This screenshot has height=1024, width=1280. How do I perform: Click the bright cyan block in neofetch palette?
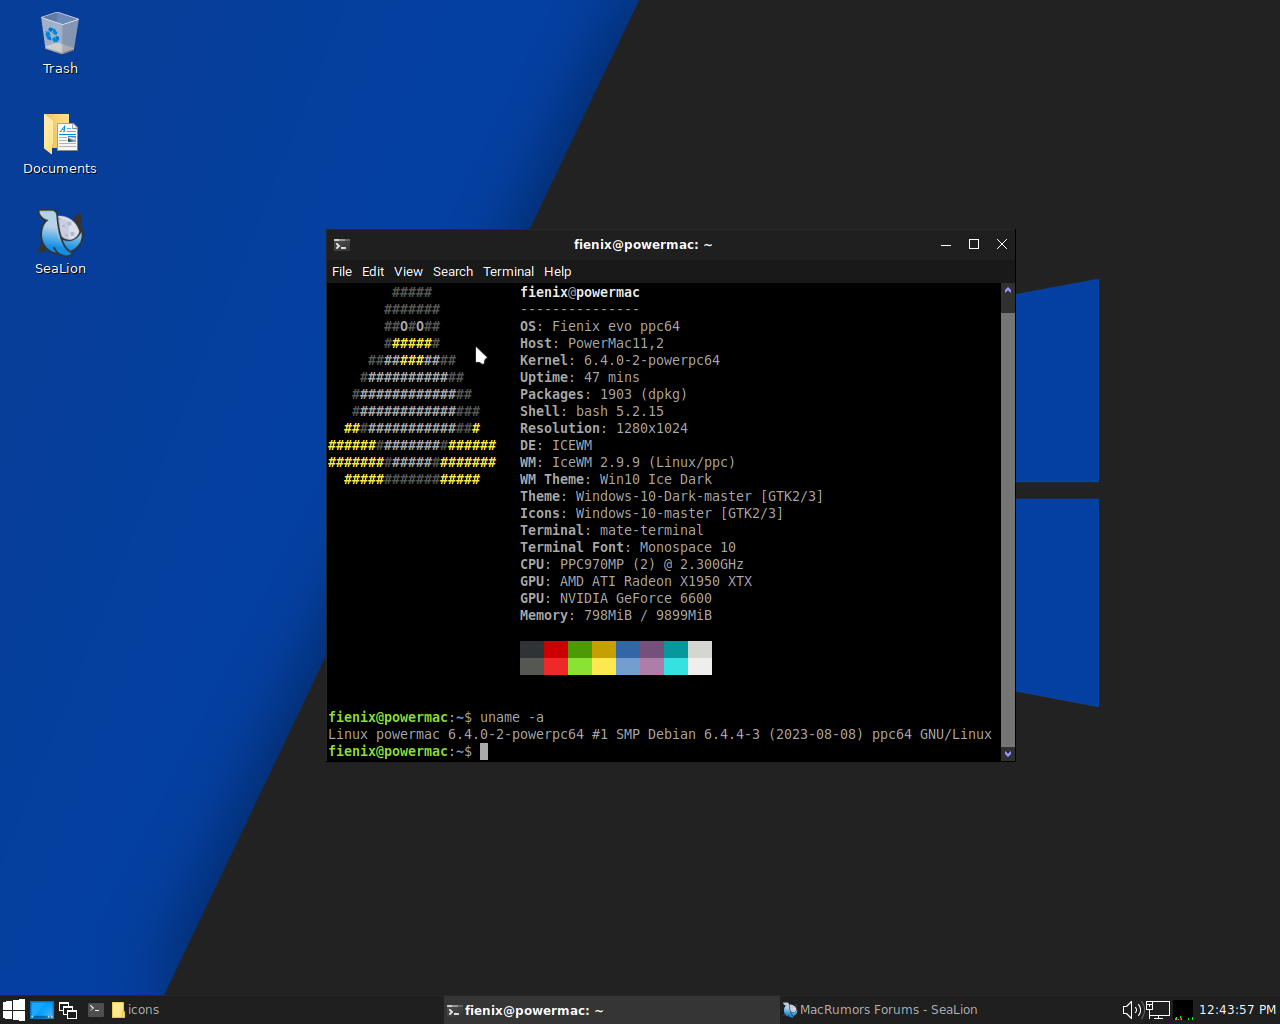point(676,666)
